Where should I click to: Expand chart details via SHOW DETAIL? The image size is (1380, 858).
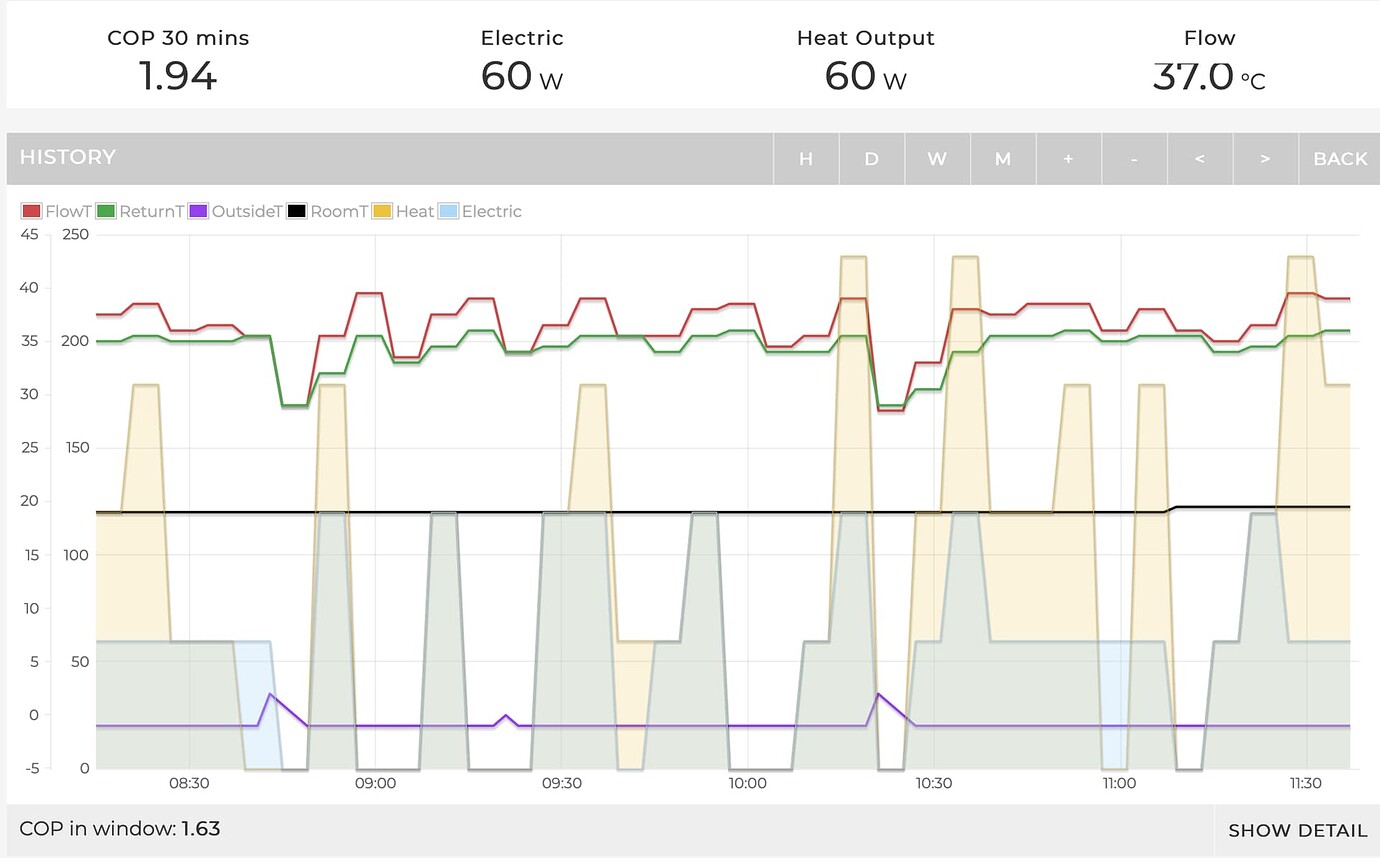pyautogui.click(x=1297, y=830)
